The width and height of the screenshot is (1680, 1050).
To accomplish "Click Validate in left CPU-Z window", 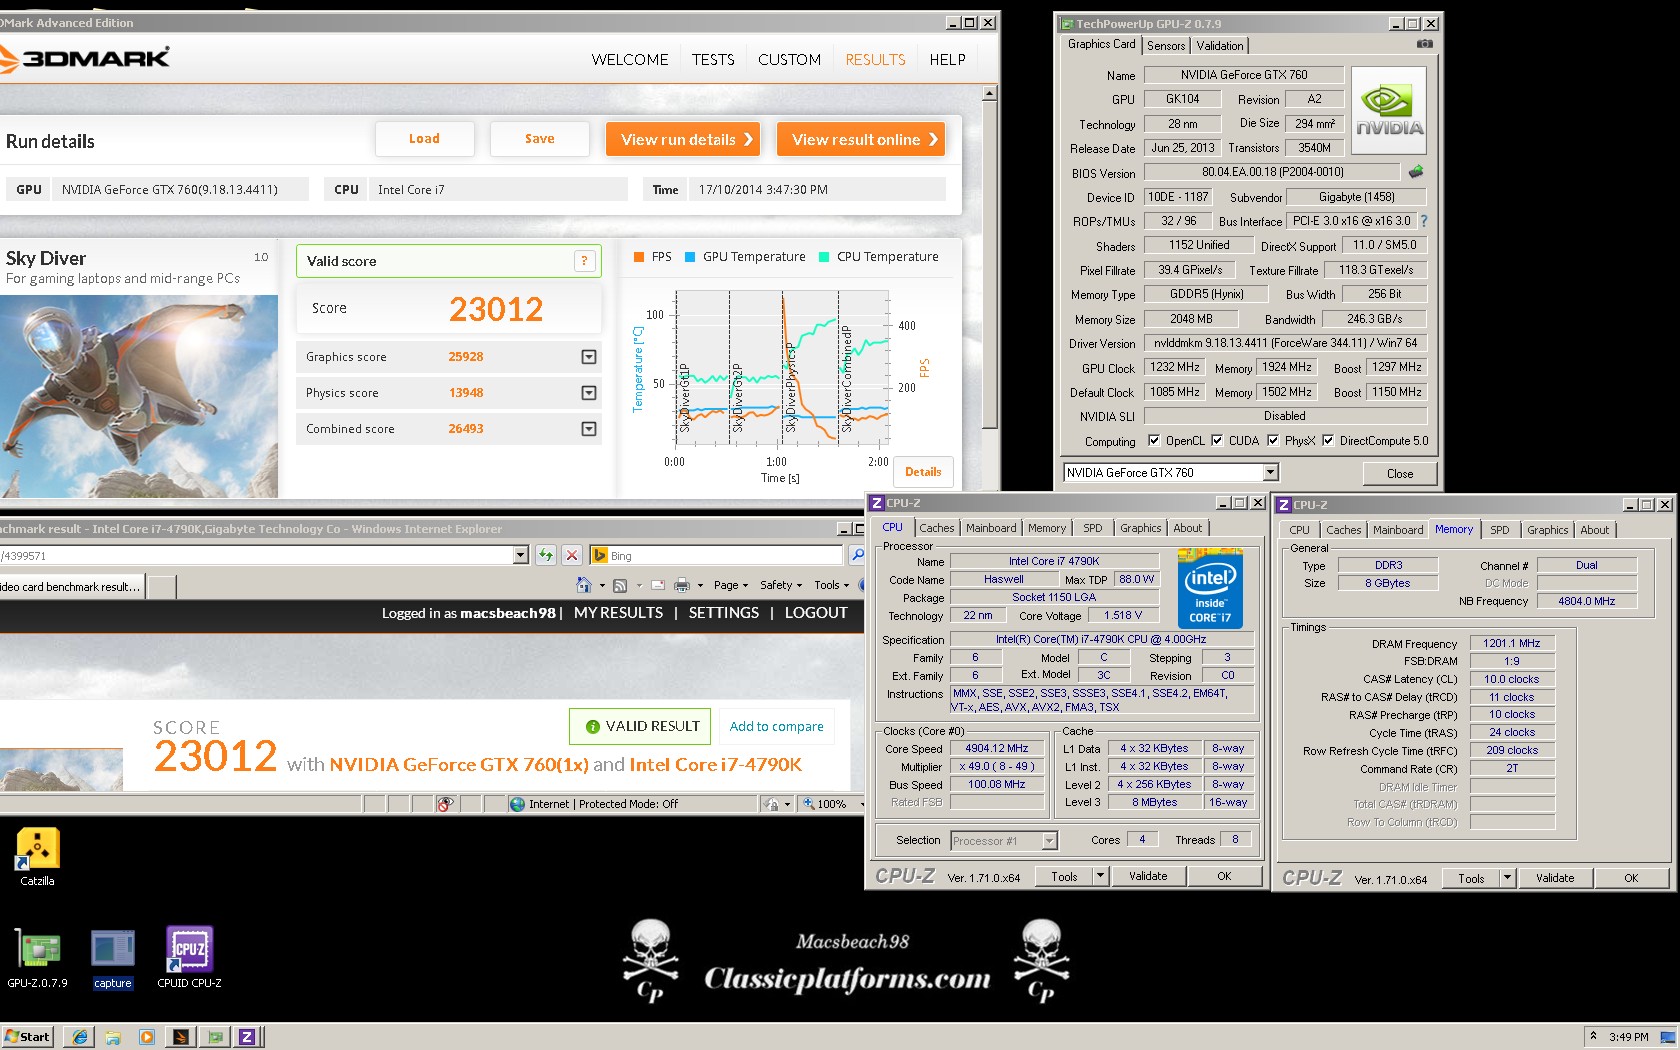I will pyautogui.click(x=1148, y=876).
